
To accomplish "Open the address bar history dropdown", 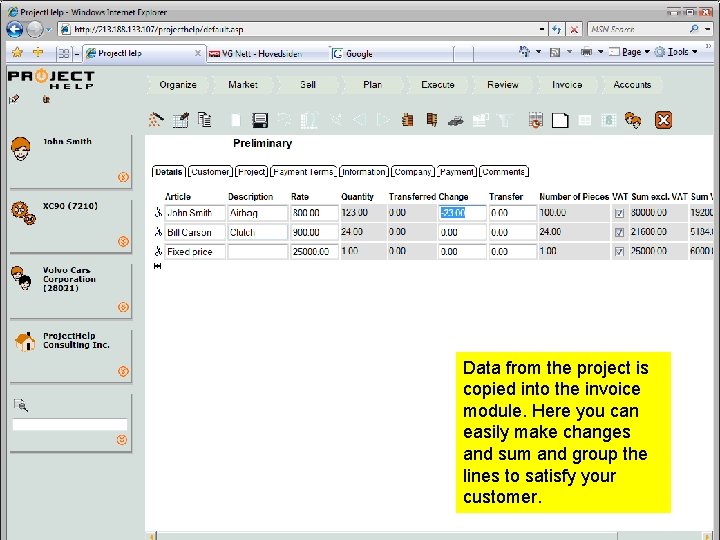I will pyautogui.click(x=542, y=29).
